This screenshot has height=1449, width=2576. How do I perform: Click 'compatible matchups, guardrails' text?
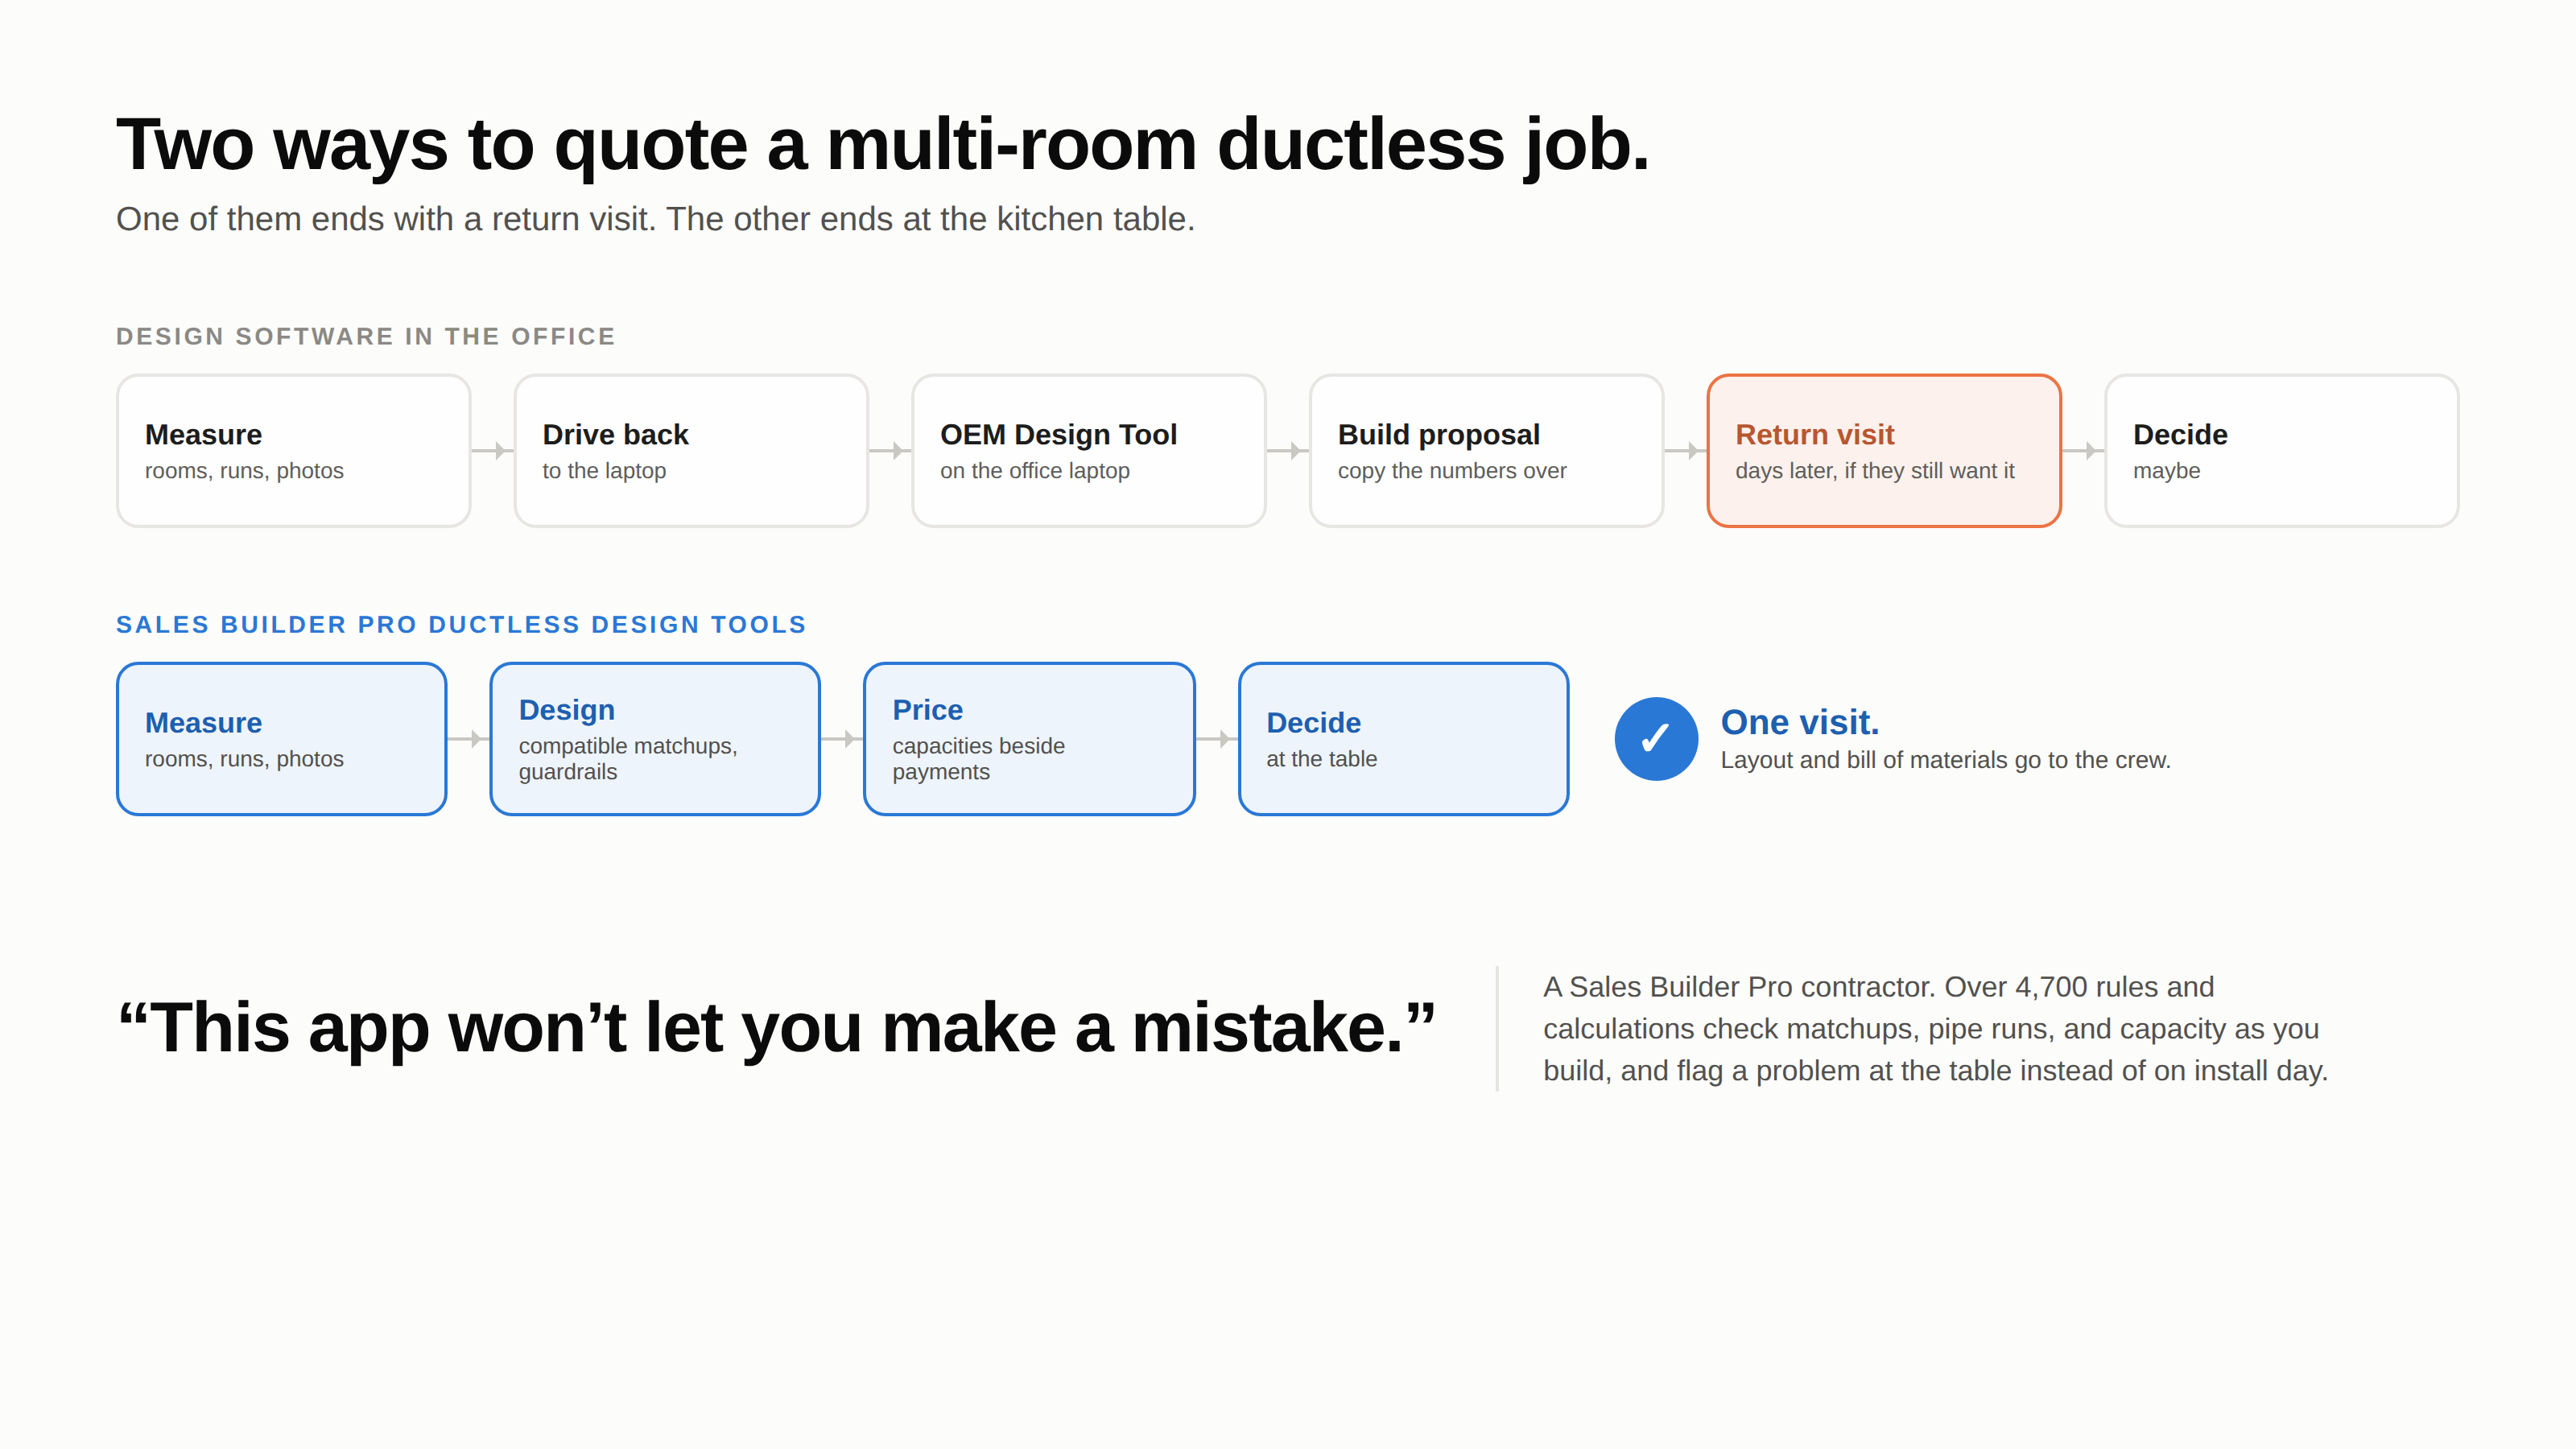(x=628, y=759)
